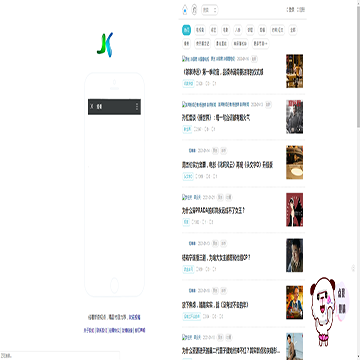Open the red poster thumbnail of the PRADA article
The width and height of the screenshot is (360, 360).
(x=295, y=210)
